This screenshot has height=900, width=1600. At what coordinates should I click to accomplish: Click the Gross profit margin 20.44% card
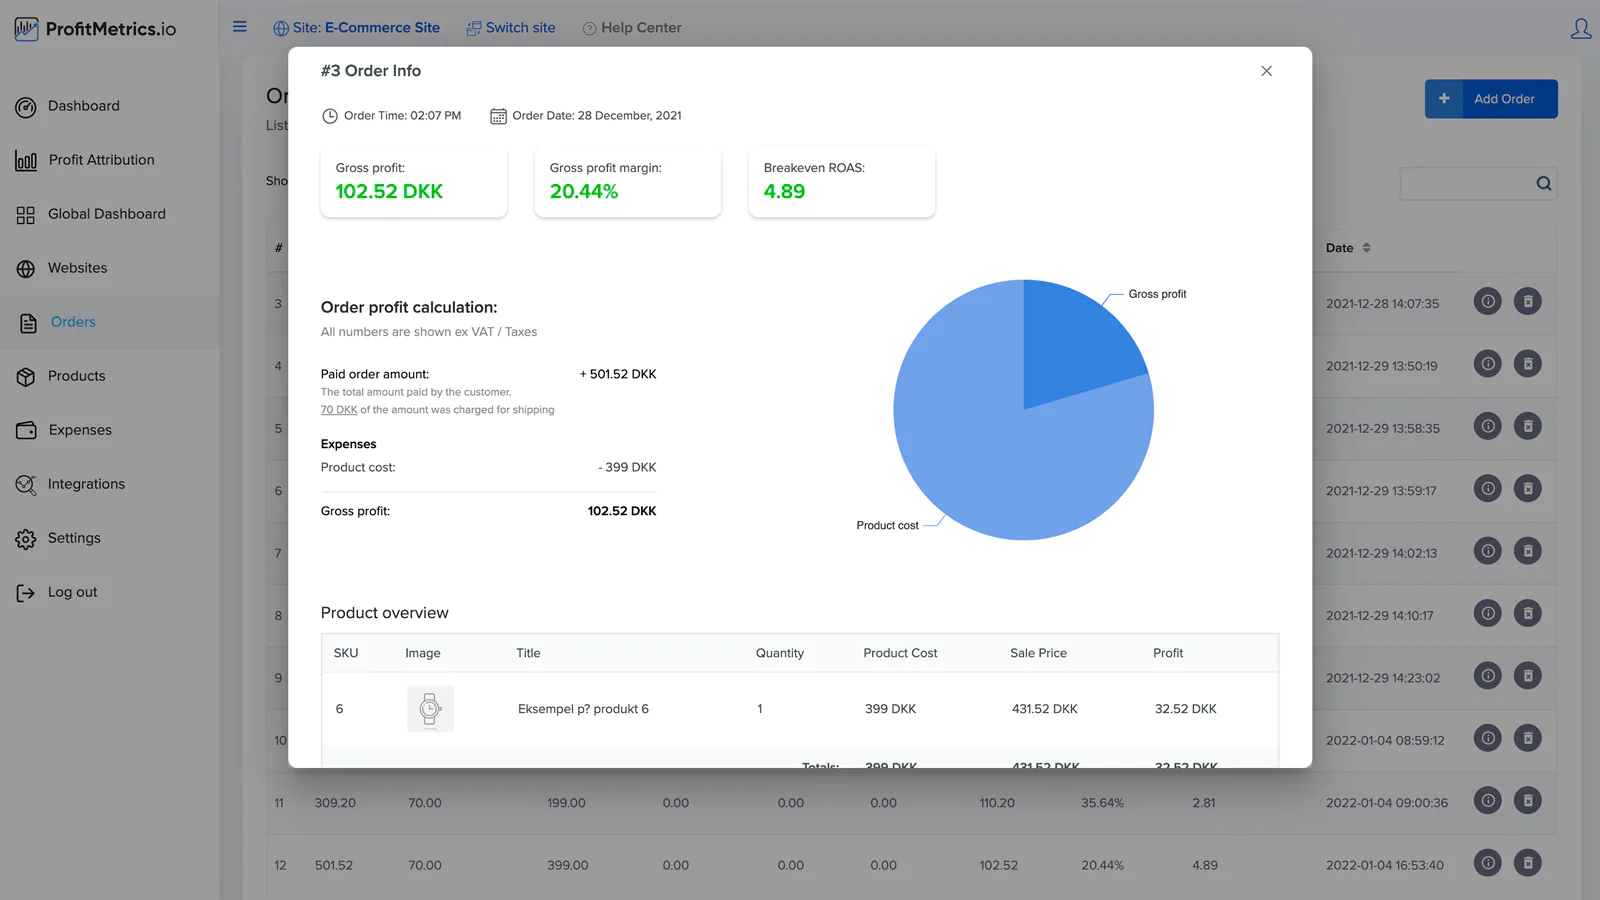(628, 182)
